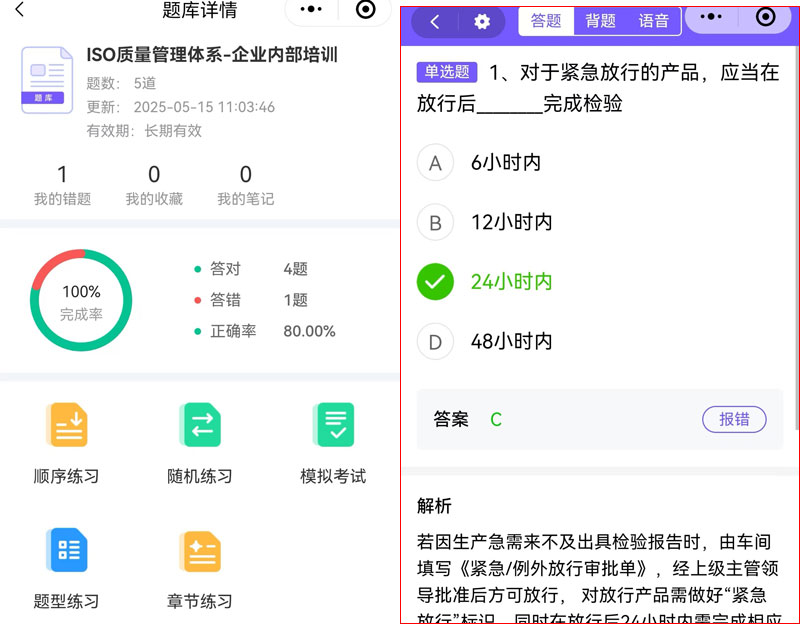
Task: Tap the 解析 heading
Action: [x=434, y=506]
